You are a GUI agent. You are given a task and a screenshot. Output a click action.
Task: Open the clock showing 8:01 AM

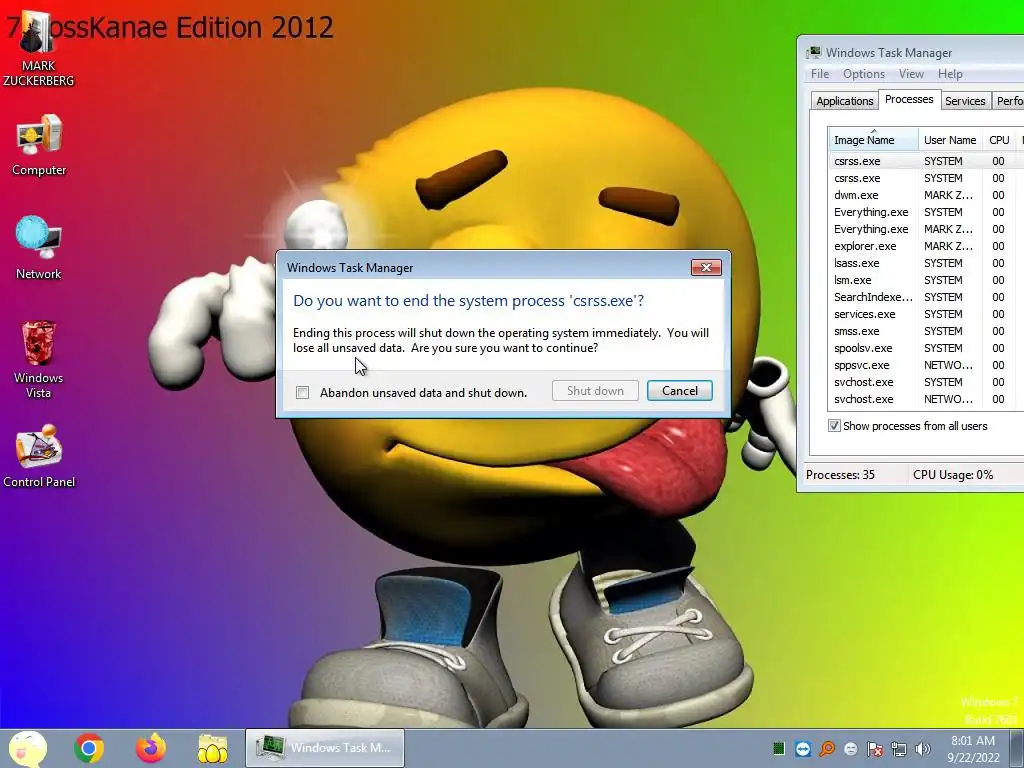(x=973, y=748)
